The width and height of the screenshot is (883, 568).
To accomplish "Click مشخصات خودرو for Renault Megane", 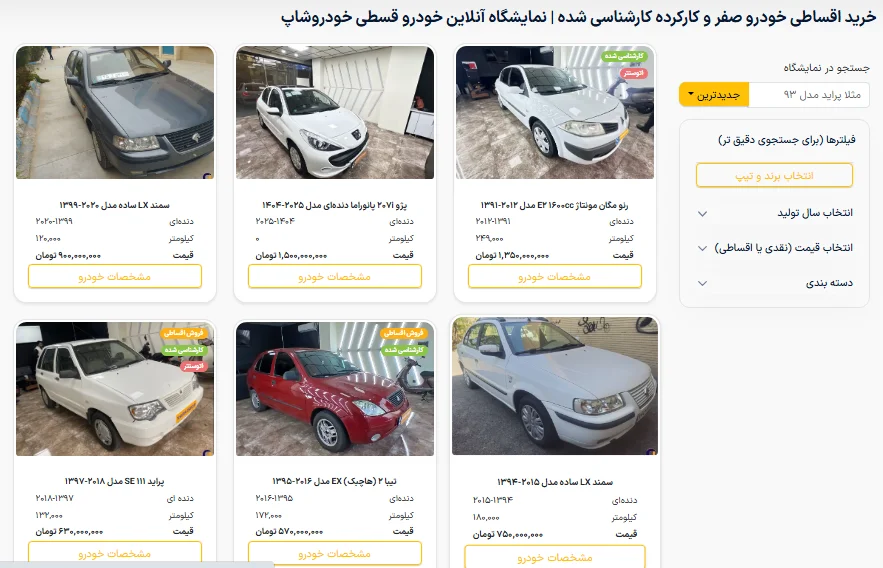I will (555, 276).
